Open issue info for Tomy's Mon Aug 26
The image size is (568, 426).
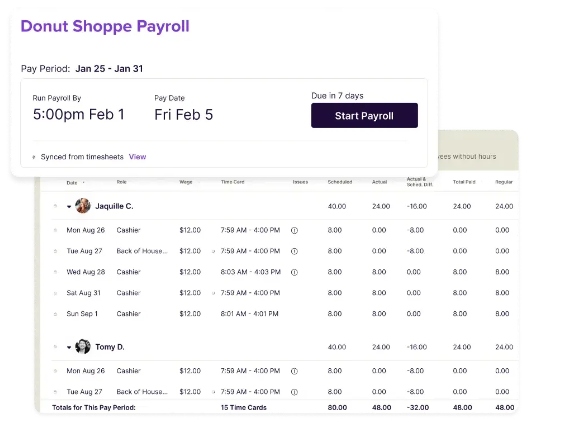pos(295,371)
